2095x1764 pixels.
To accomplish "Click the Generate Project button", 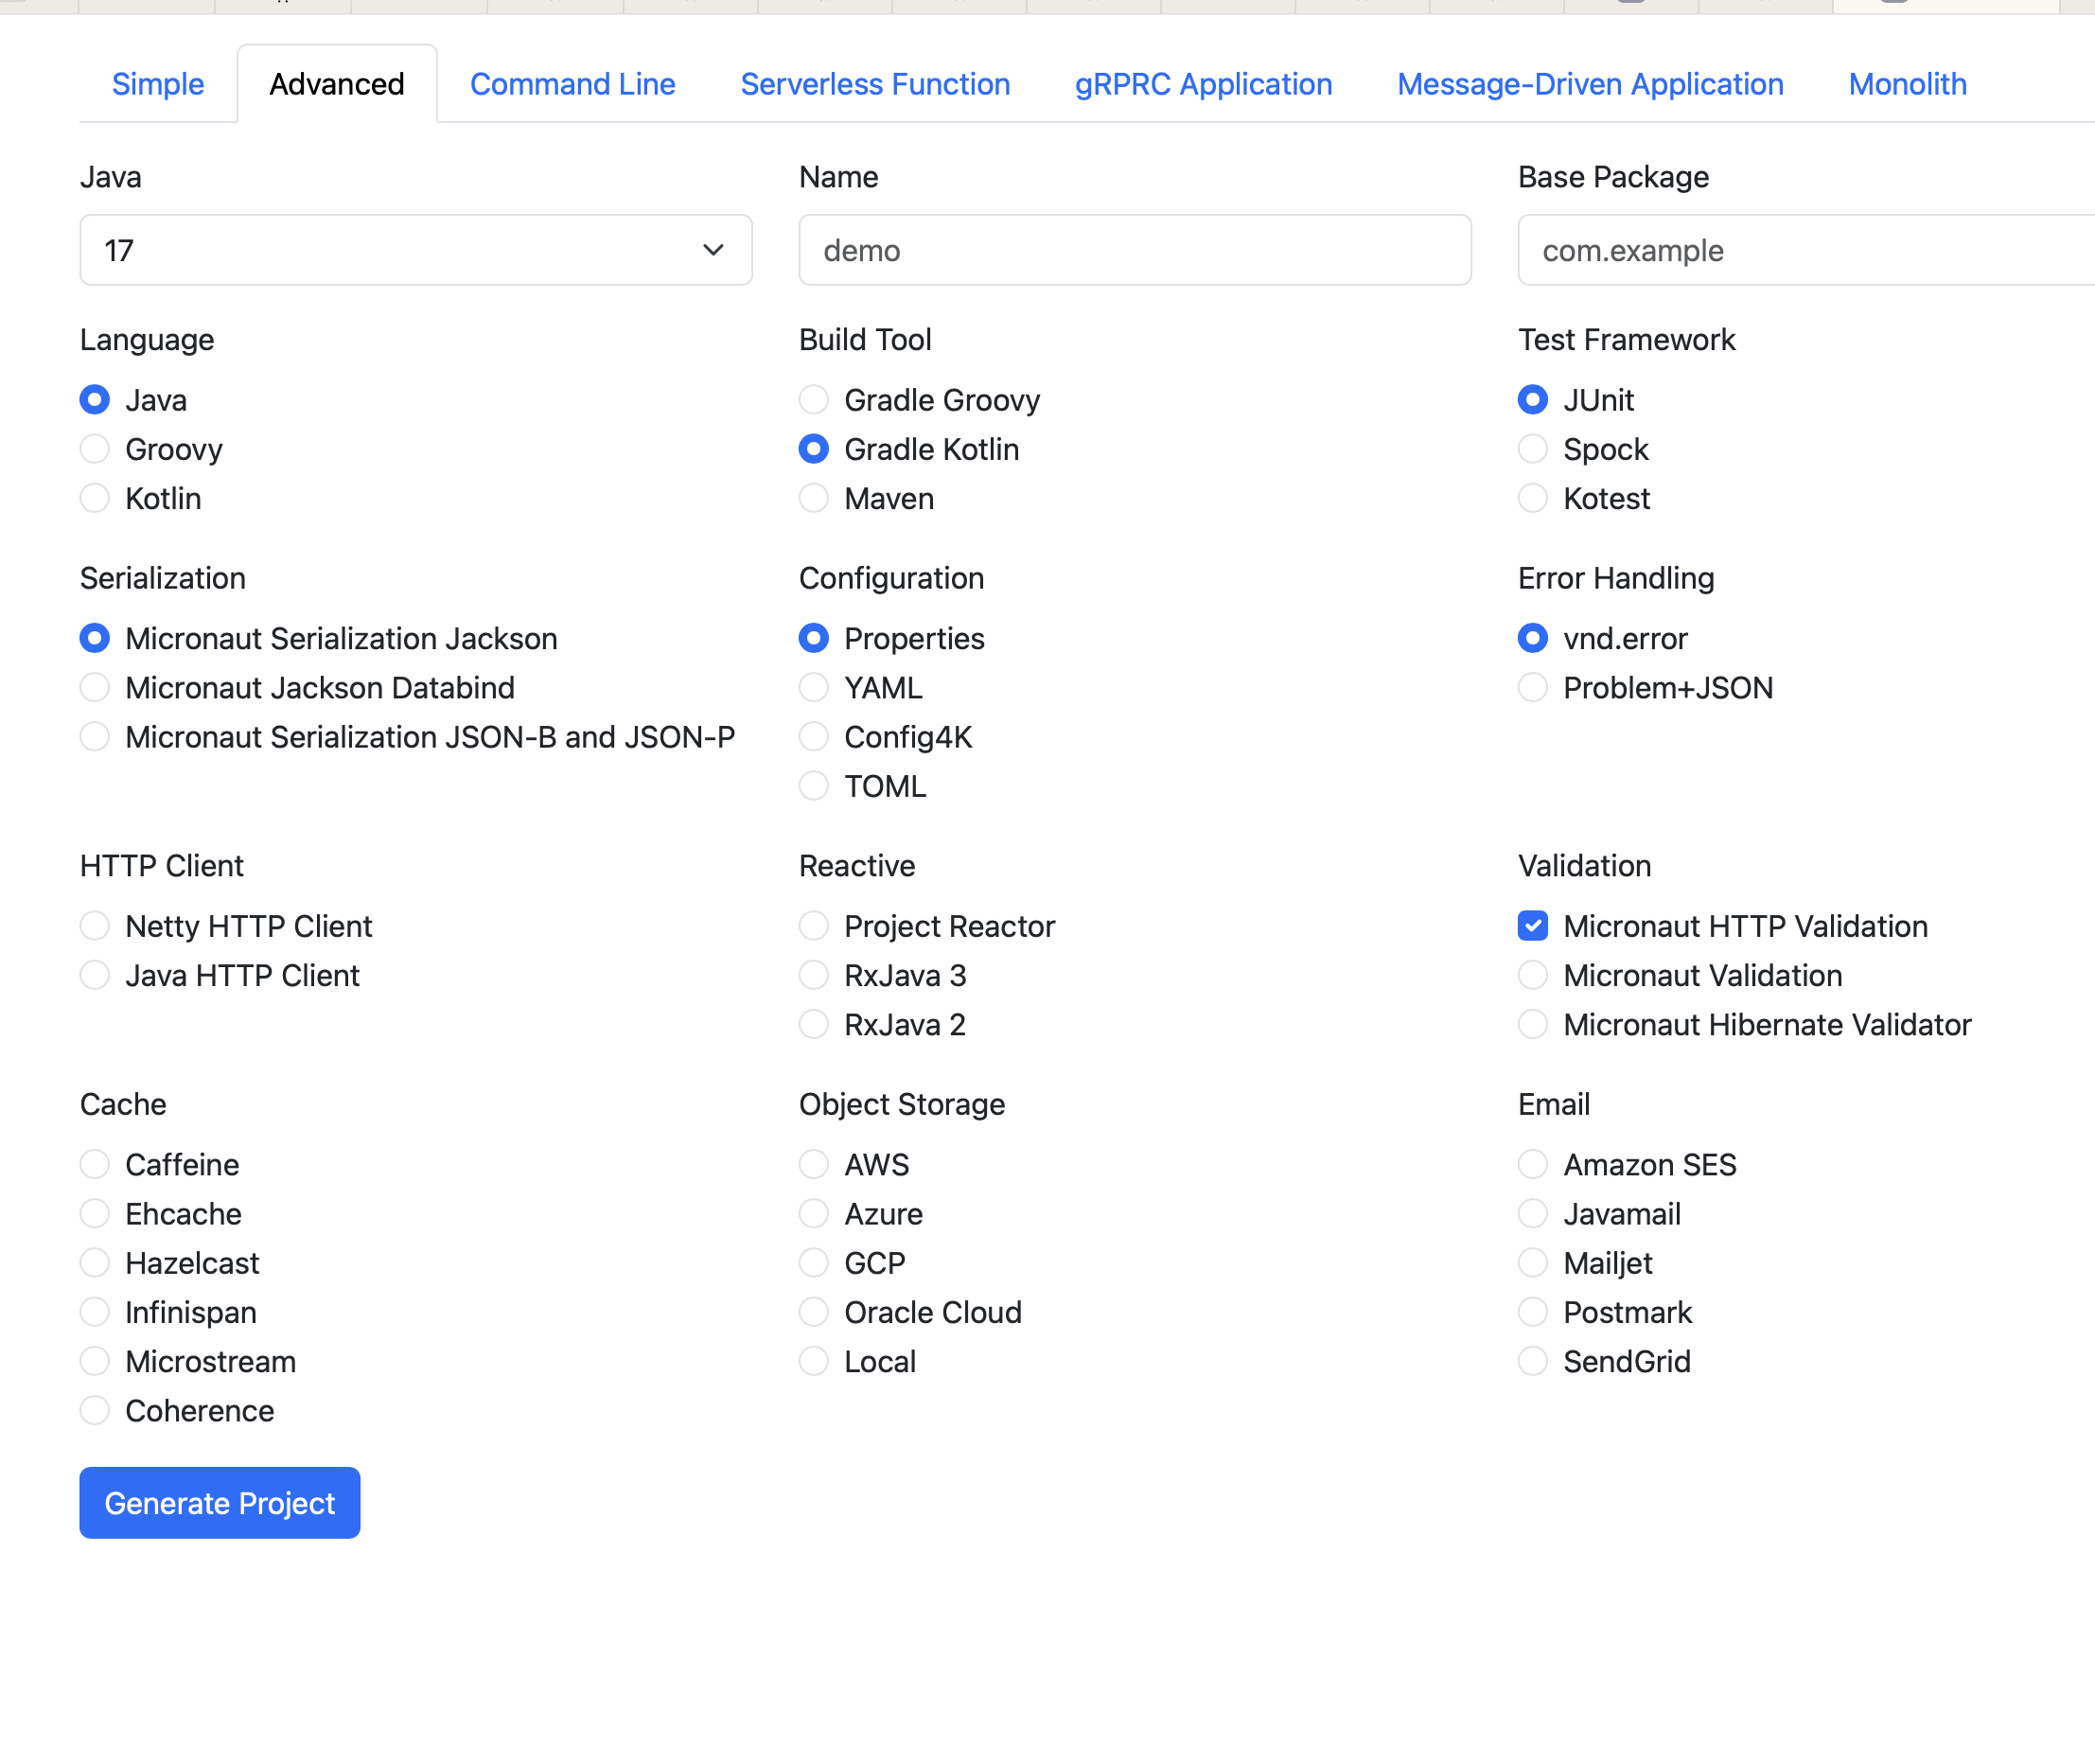I will click(219, 1502).
